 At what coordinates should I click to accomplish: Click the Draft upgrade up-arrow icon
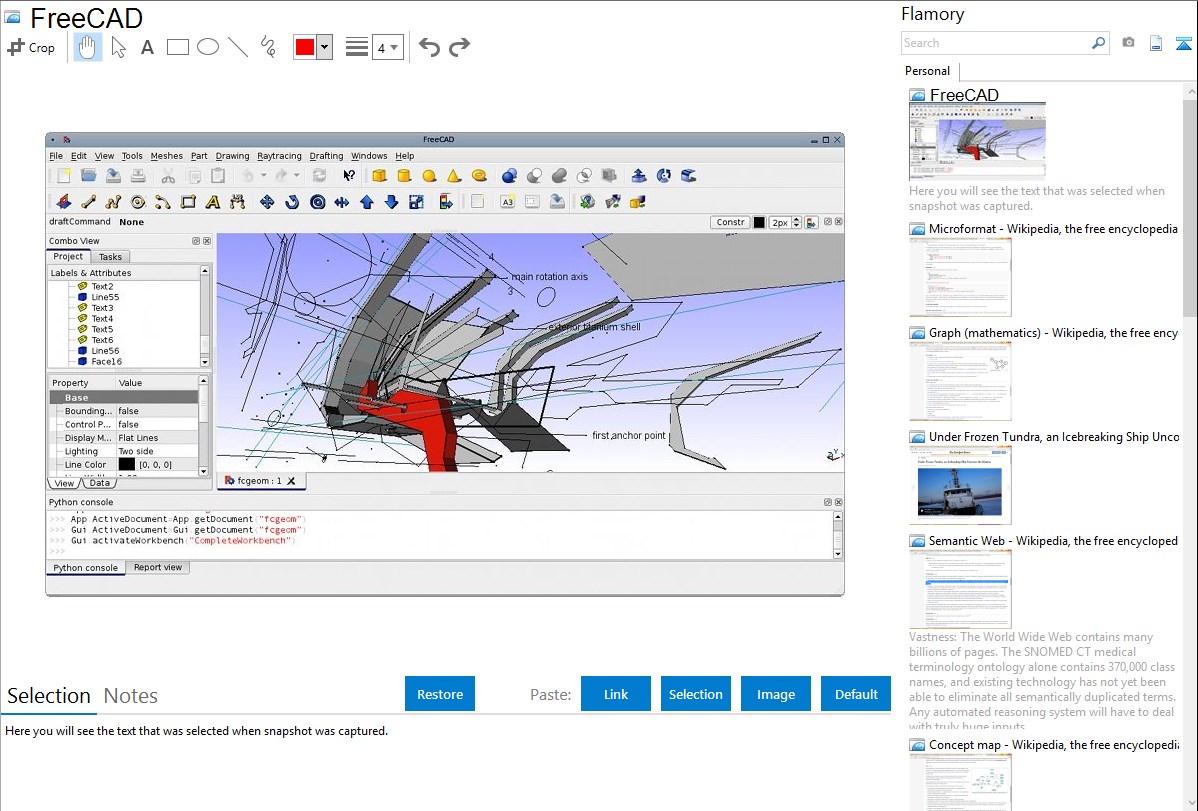pyautogui.click(x=367, y=202)
